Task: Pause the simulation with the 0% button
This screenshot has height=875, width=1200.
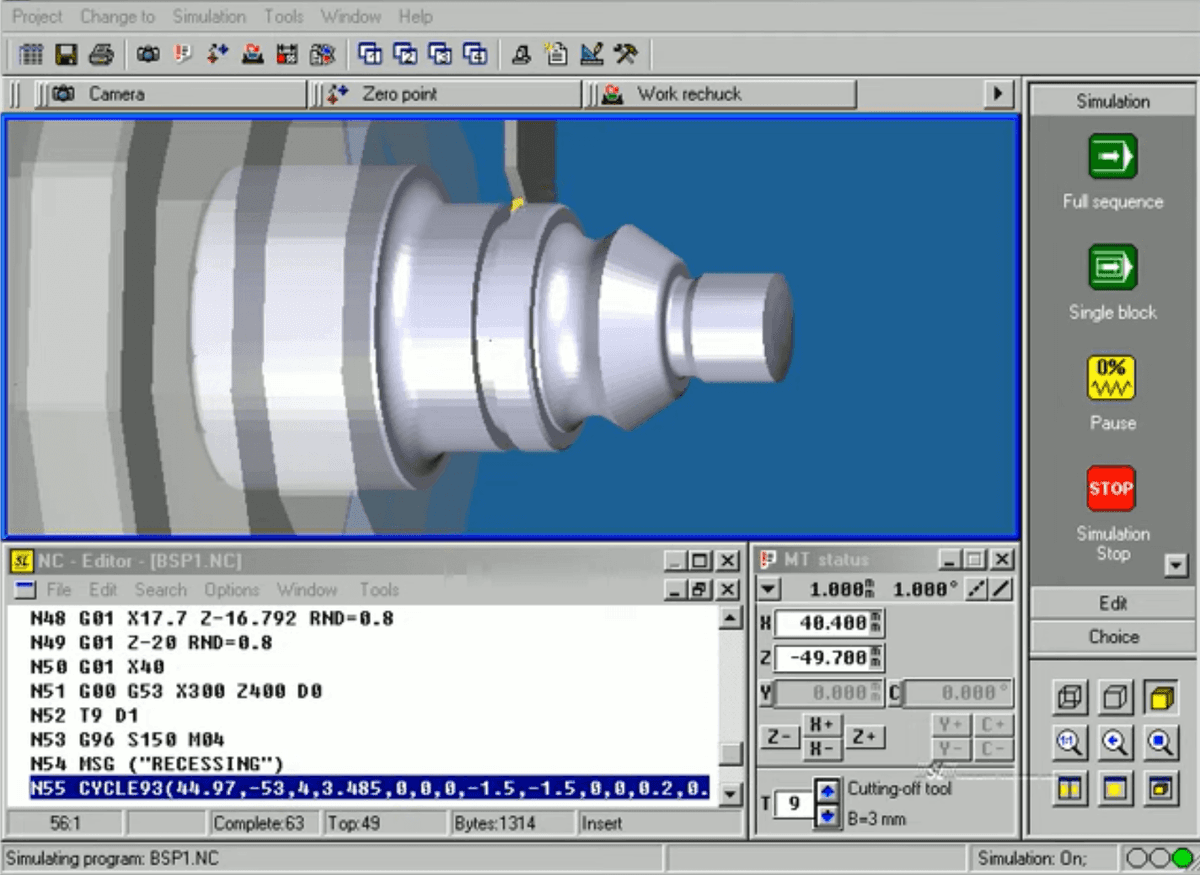Action: [x=1112, y=379]
